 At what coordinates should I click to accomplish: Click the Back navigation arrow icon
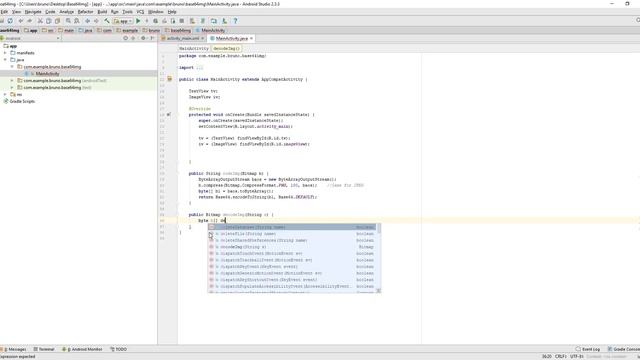click(87, 21)
